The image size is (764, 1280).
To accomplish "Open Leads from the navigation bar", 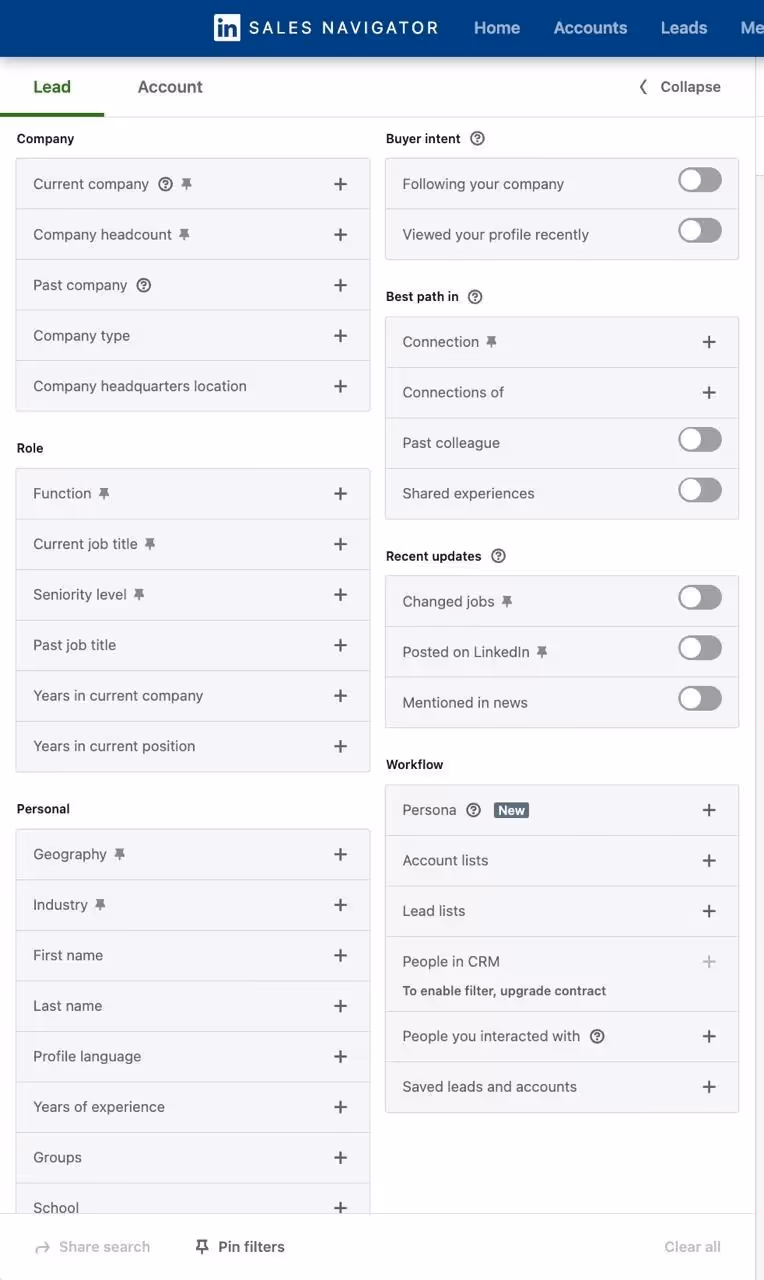I will pyautogui.click(x=683, y=27).
